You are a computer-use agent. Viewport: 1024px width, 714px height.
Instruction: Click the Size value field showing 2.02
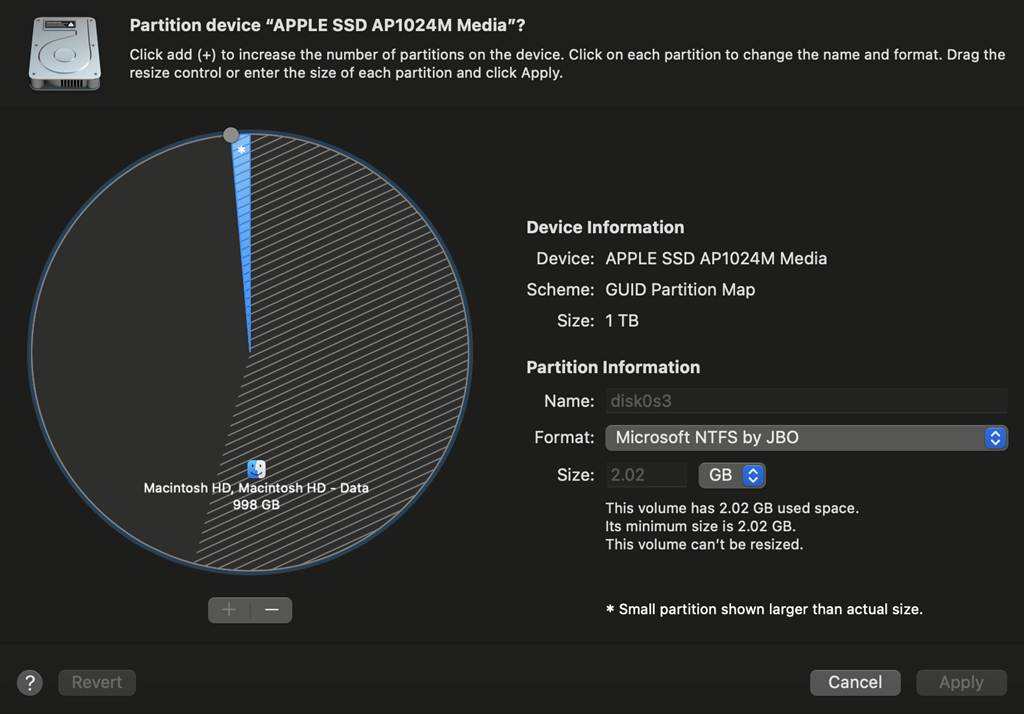[646, 474]
